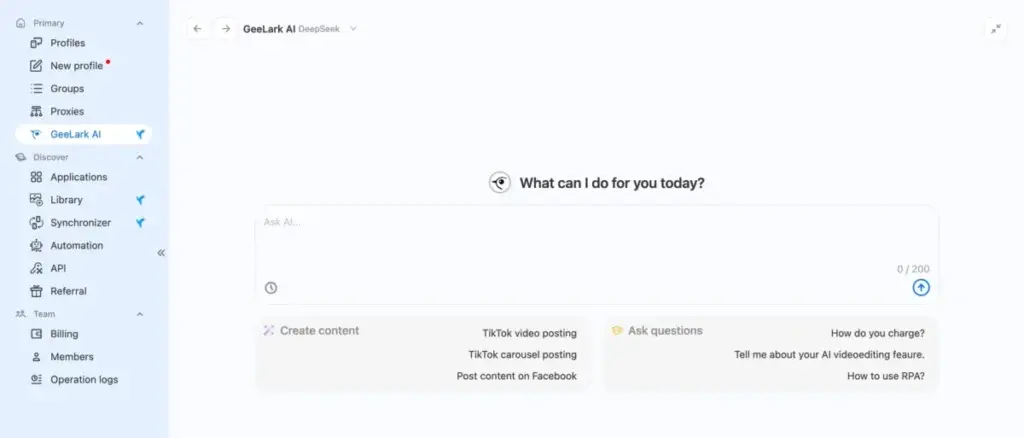Screen dimensions: 1024x438
Task: Click the Synchronizer sidebar icon
Action: 37,223
